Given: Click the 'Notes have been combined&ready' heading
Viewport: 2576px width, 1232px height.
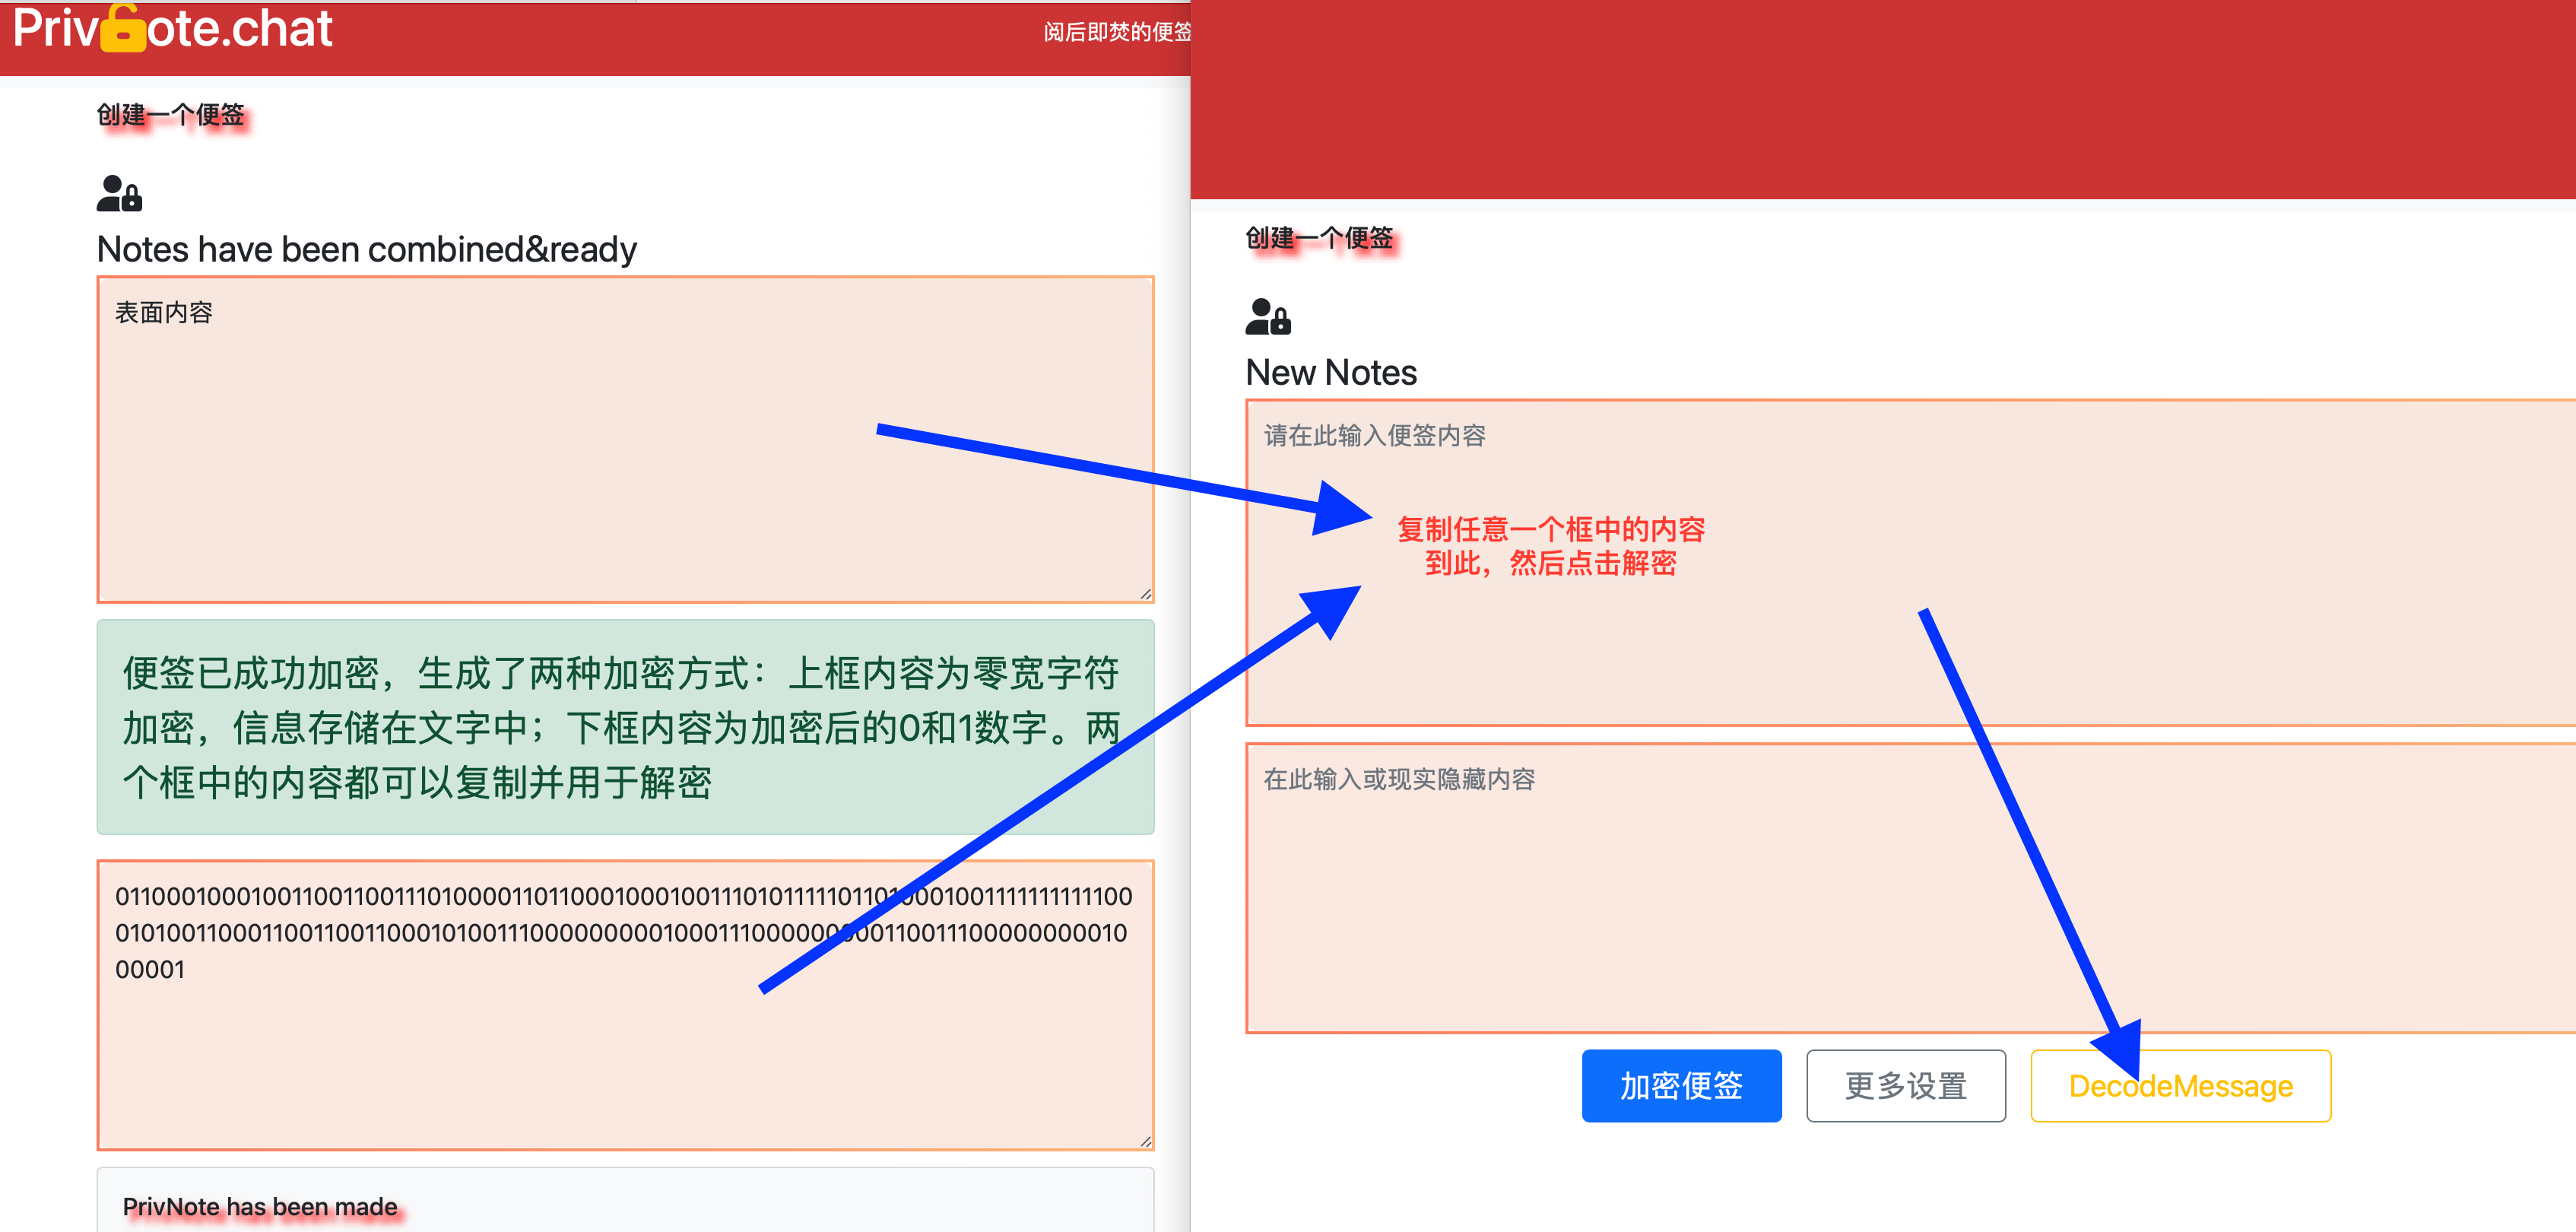Looking at the screenshot, I should tap(366, 249).
